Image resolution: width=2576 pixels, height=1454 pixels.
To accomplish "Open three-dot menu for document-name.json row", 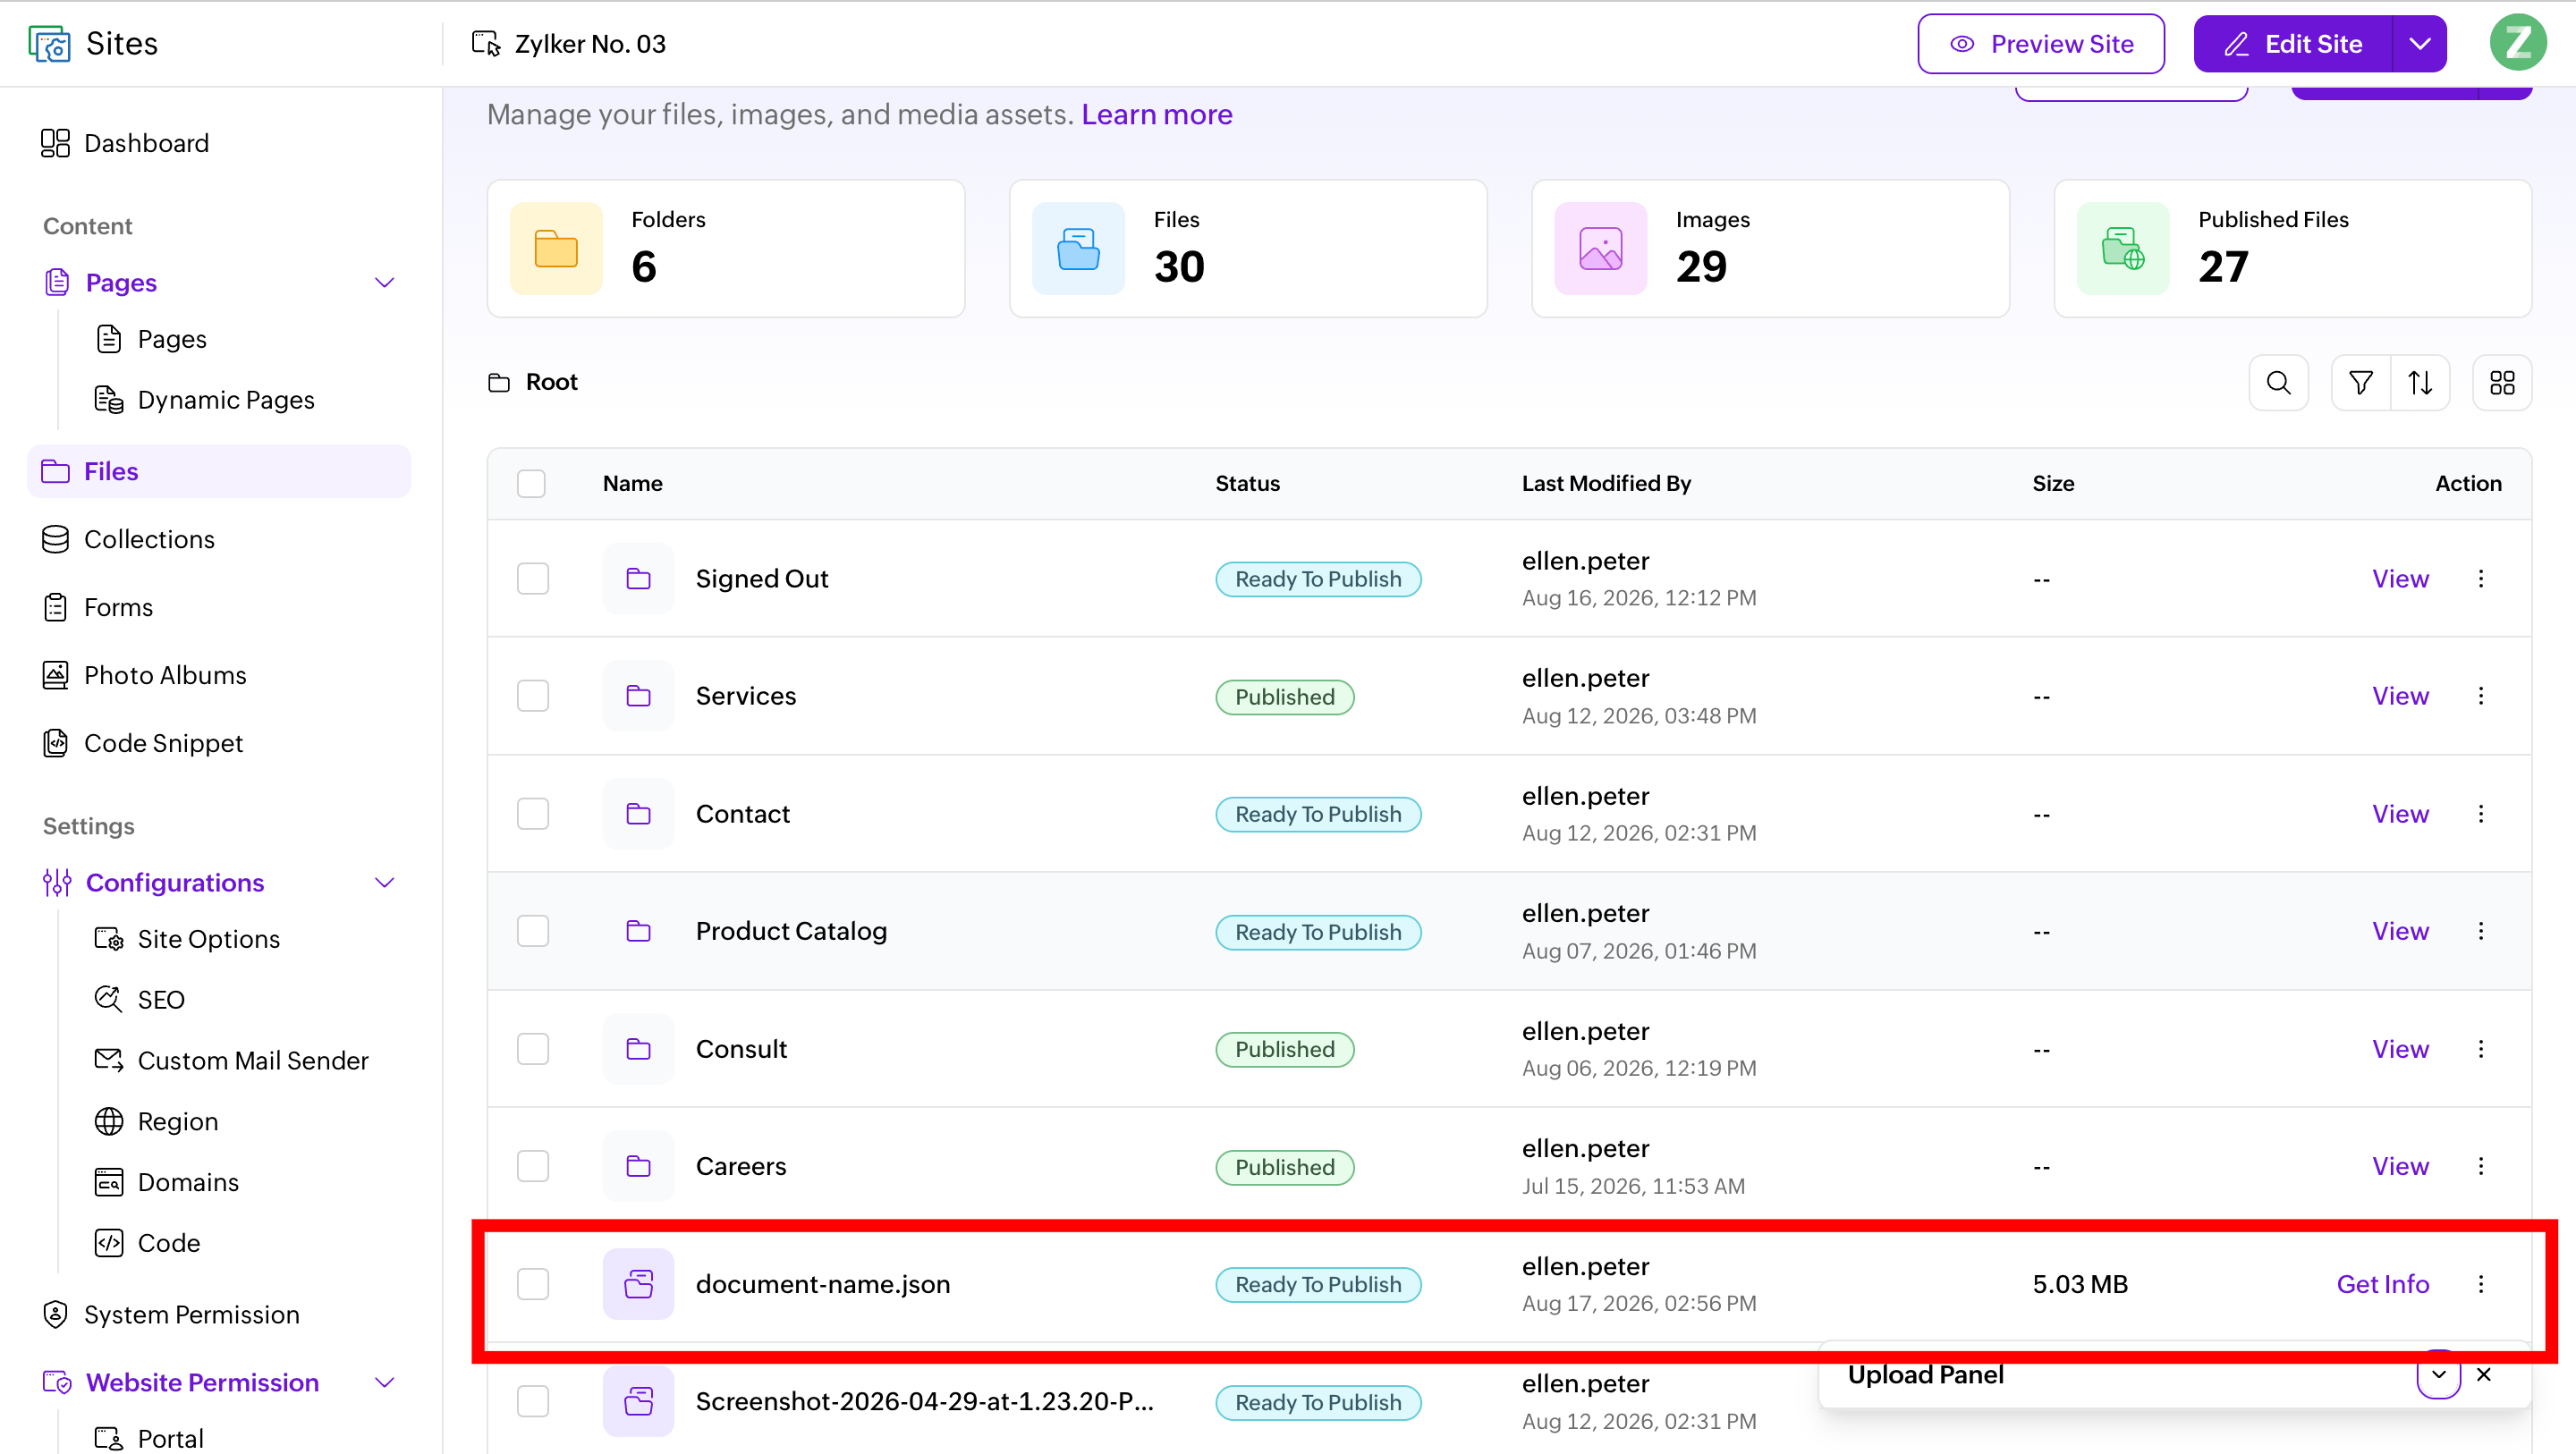I will pos(2481,1284).
